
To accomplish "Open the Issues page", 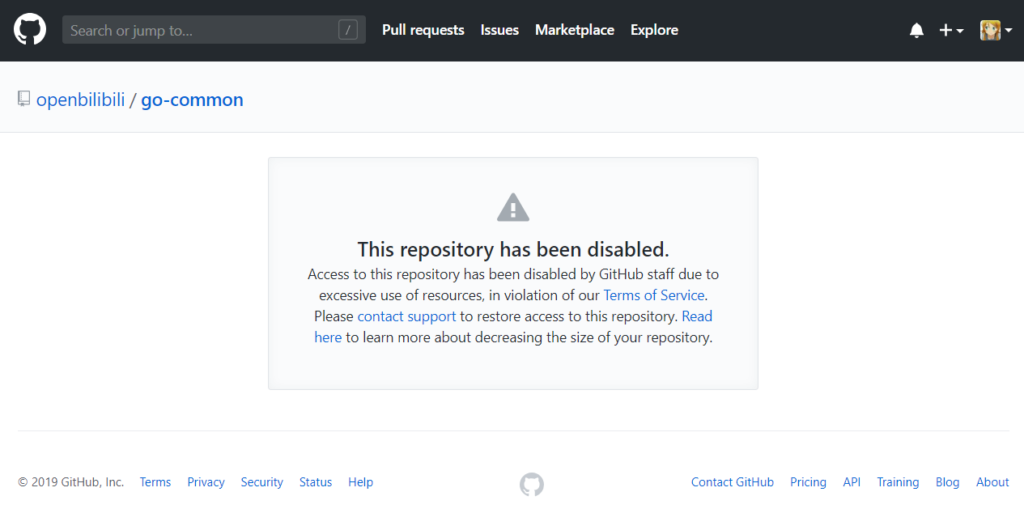I will [499, 30].
